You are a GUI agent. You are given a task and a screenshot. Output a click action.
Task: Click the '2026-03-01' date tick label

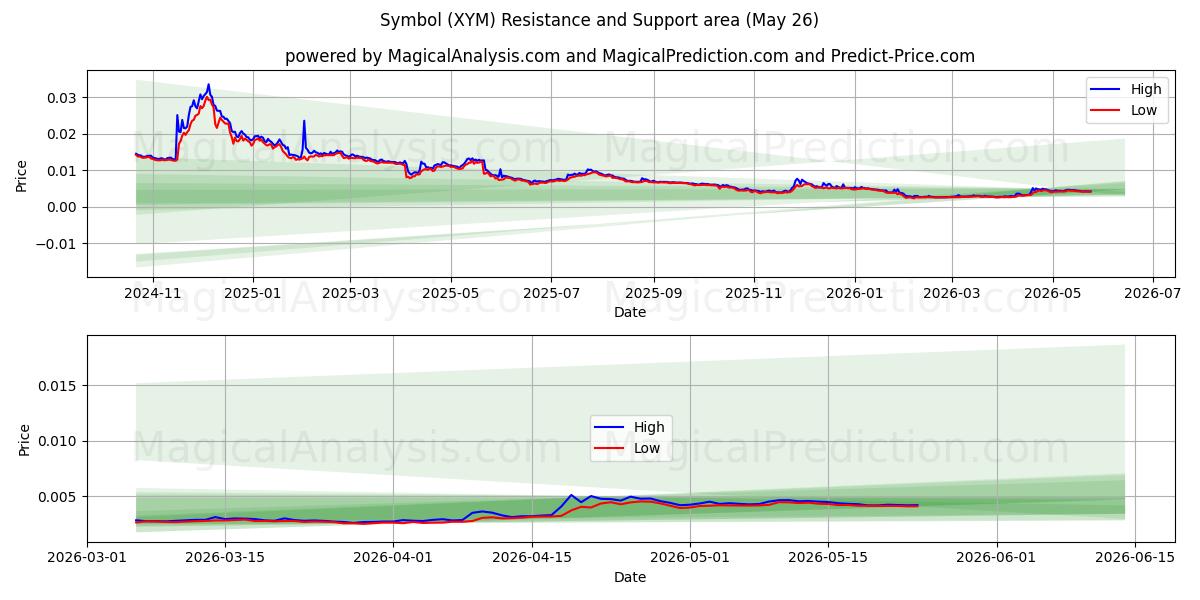[87, 557]
